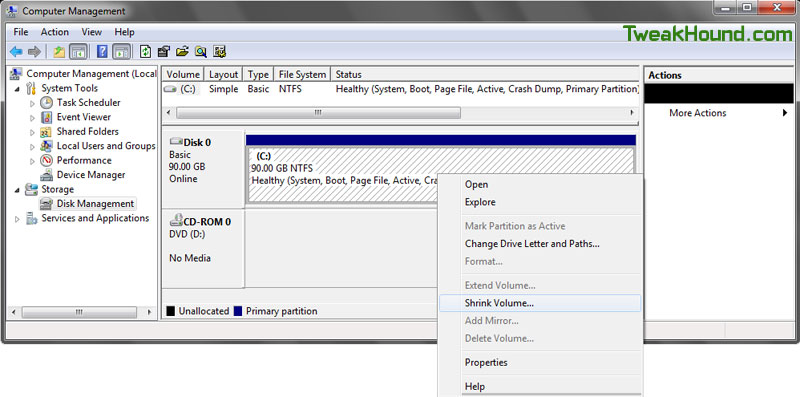800x397 pixels.
Task: Choose Help from the context menu
Action: pos(540,386)
